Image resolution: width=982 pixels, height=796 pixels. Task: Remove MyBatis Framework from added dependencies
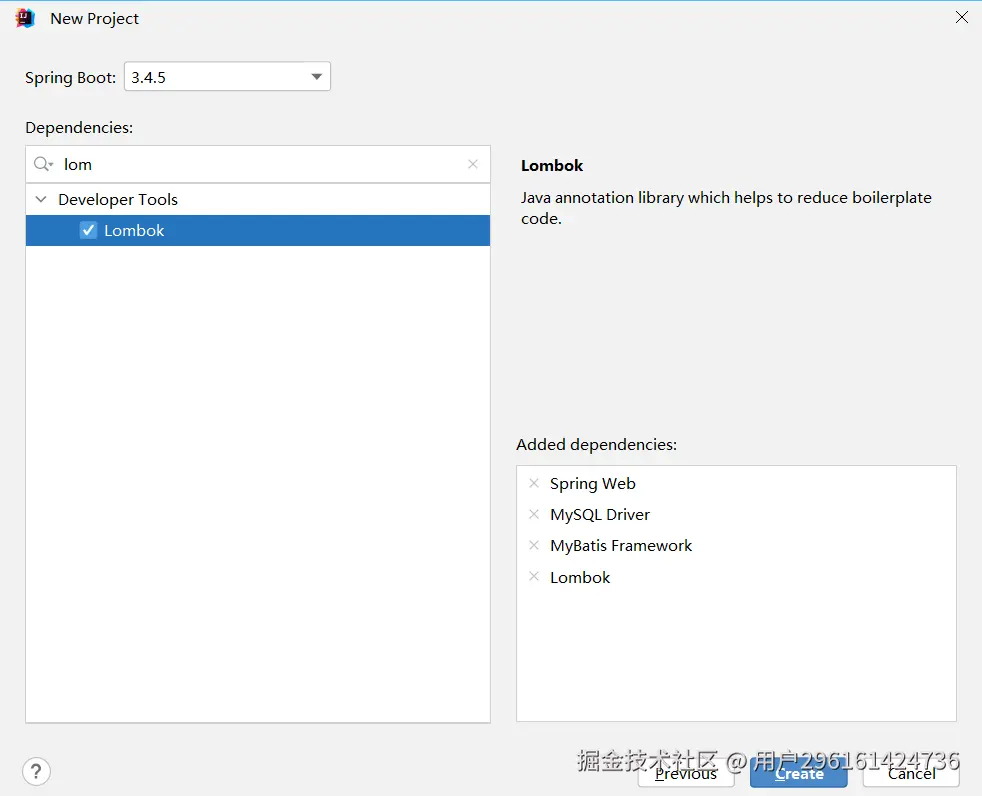pos(534,545)
